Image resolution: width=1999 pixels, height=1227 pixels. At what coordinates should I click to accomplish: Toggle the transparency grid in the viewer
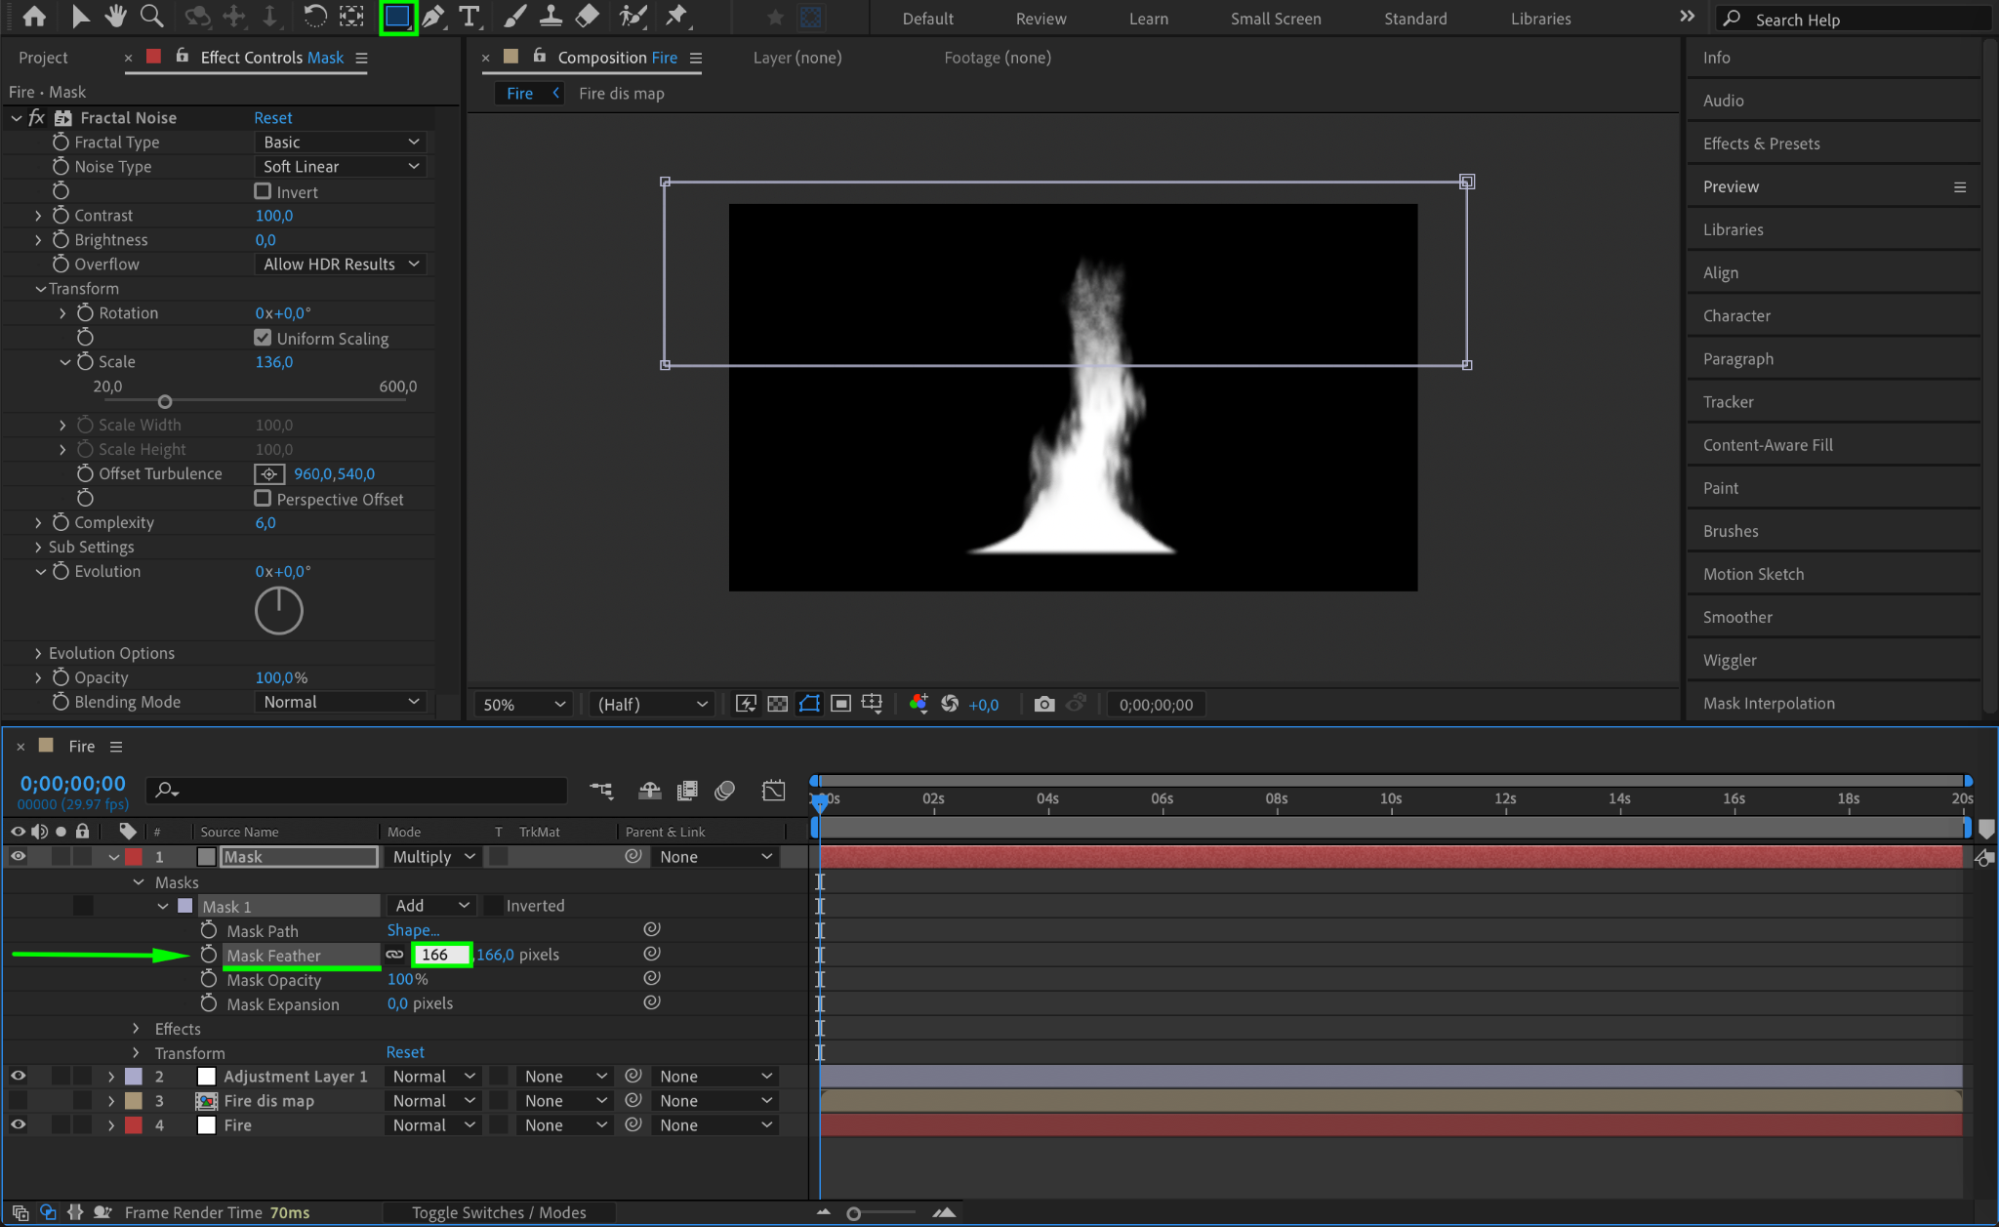(777, 704)
